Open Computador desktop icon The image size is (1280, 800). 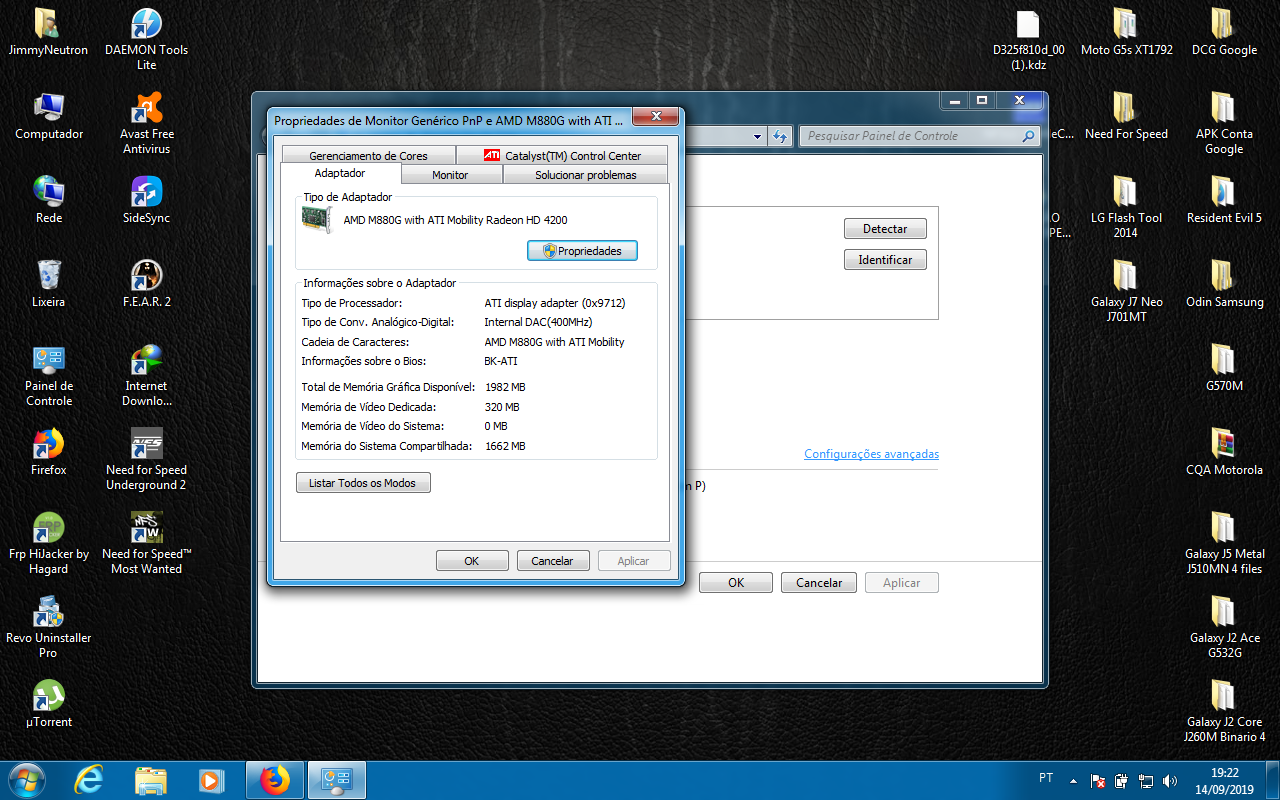tap(49, 116)
